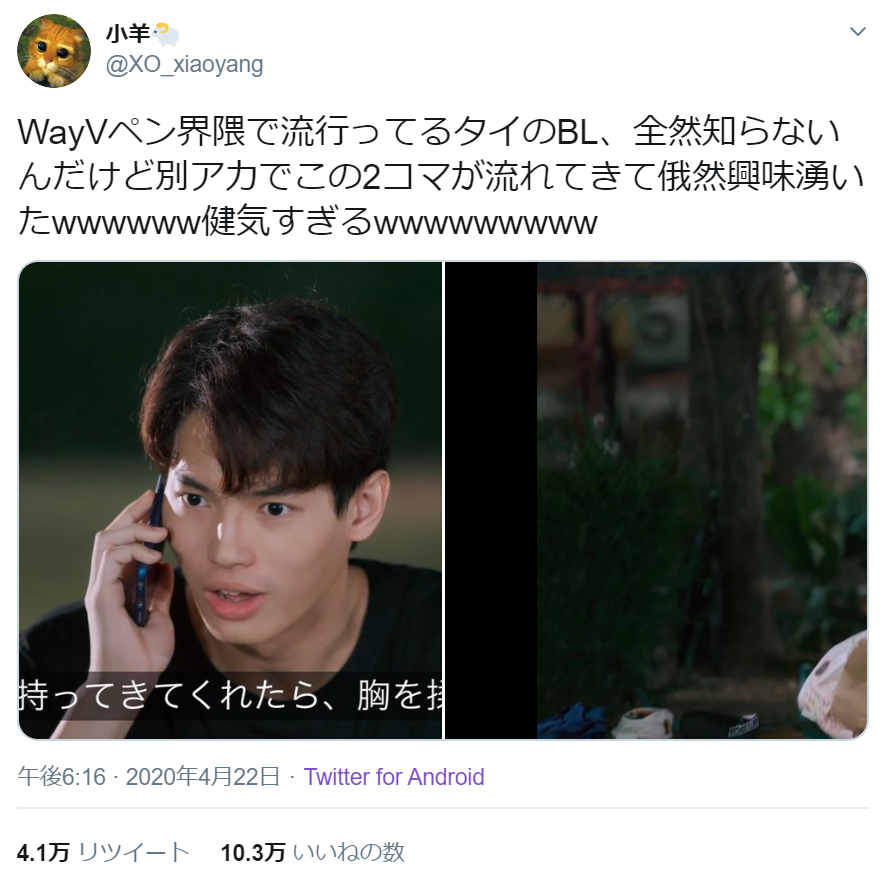Image resolution: width=882 pixels, height=887 pixels.
Task: View the いいねの数 list
Action: [x=349, y=852]
